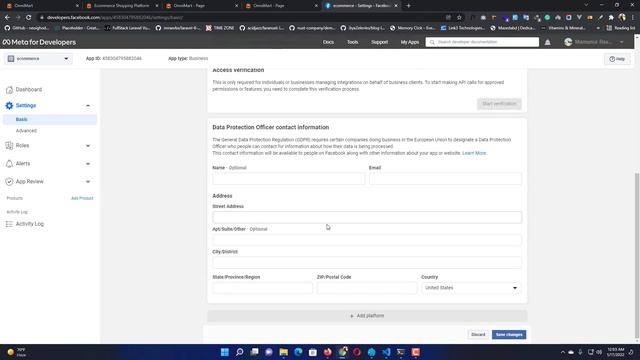Open File Explorer from taskbar
The height and width of the screenshot is (360, 640).
(283, 352)
